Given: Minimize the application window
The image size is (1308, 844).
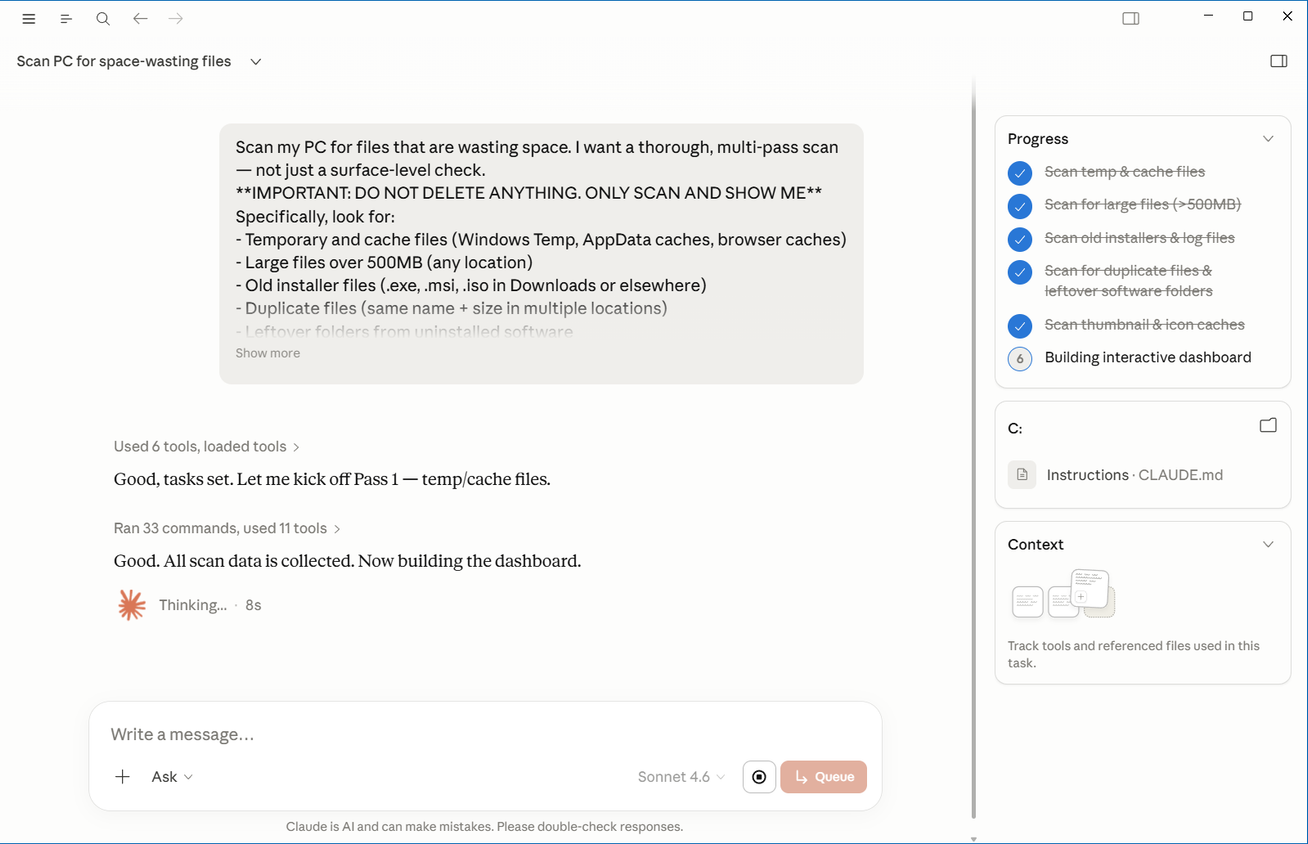Looking at the screenshot, I should point(1208,16).
